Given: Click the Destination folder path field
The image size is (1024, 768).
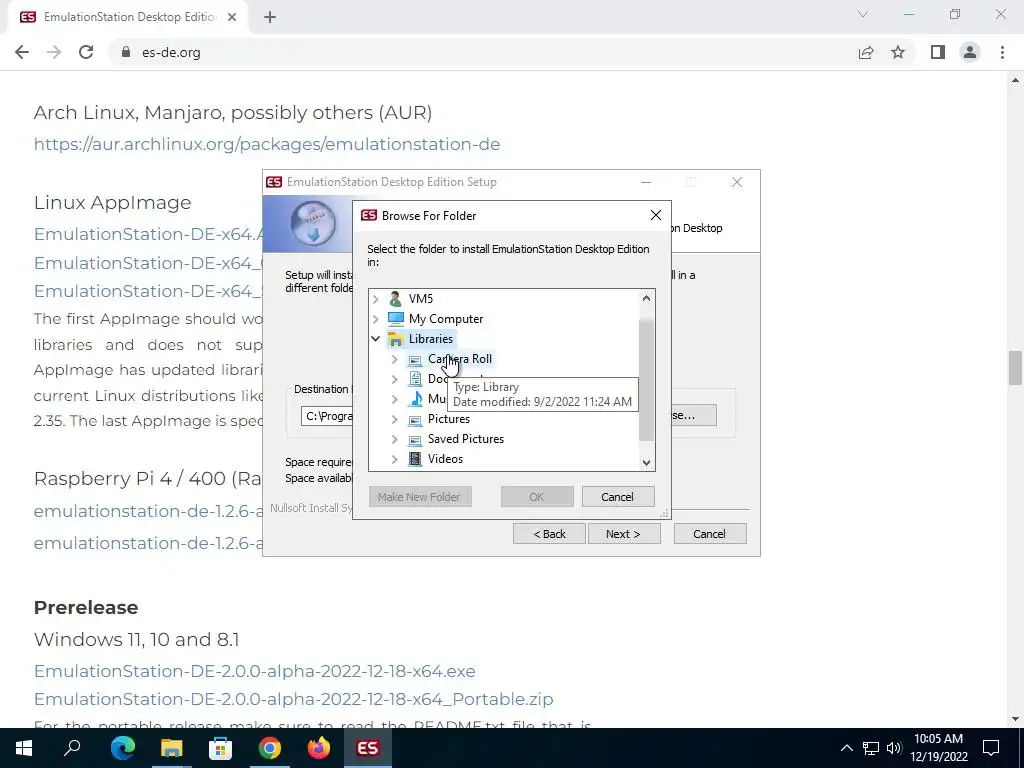Looking at the screenshot, I should point(327,416).
